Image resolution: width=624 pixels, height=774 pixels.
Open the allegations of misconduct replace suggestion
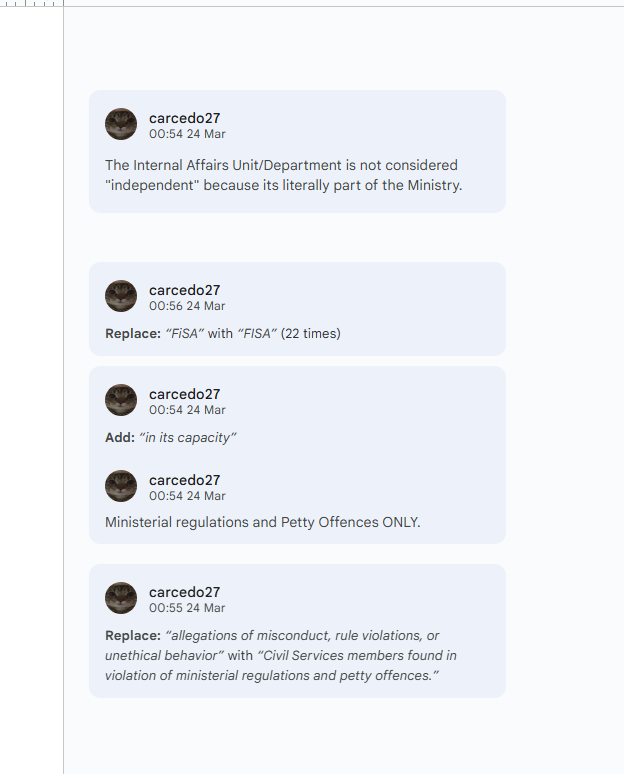pos(297,631)
